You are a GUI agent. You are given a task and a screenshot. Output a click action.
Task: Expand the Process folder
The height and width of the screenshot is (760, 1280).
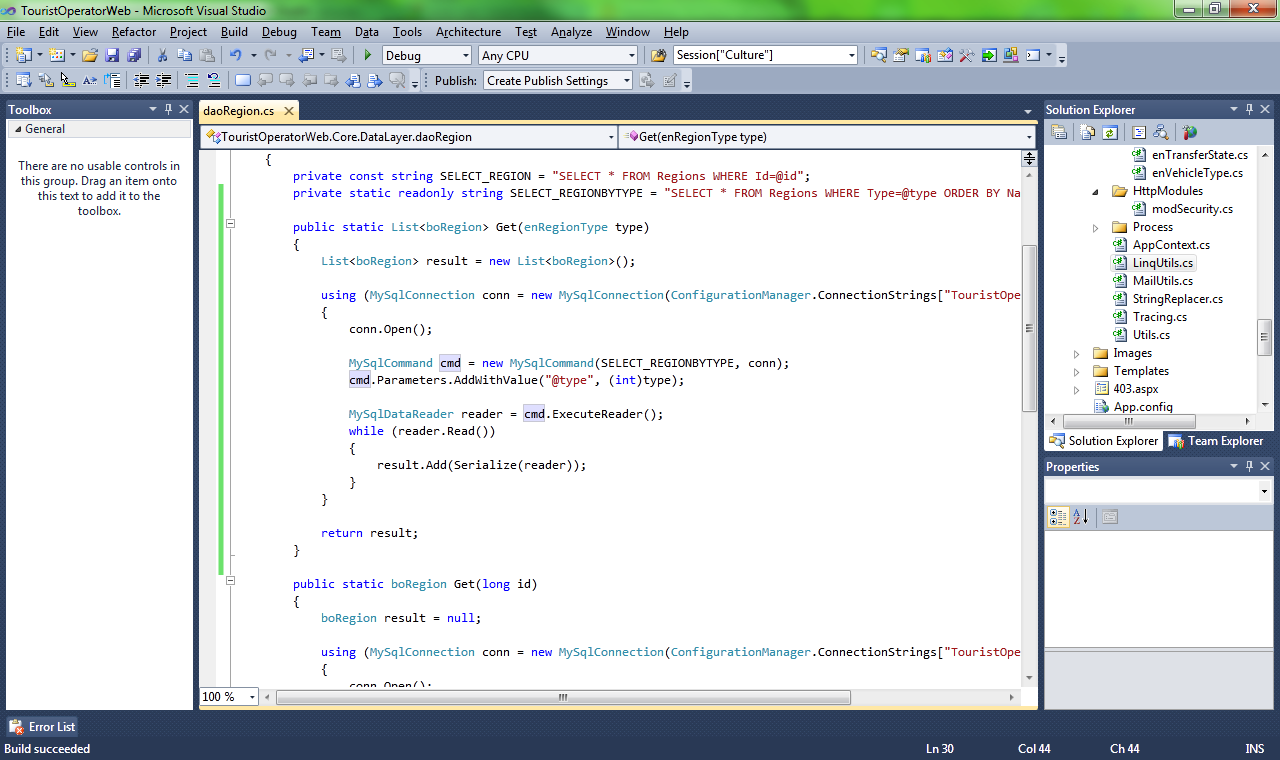[1097, 227]
